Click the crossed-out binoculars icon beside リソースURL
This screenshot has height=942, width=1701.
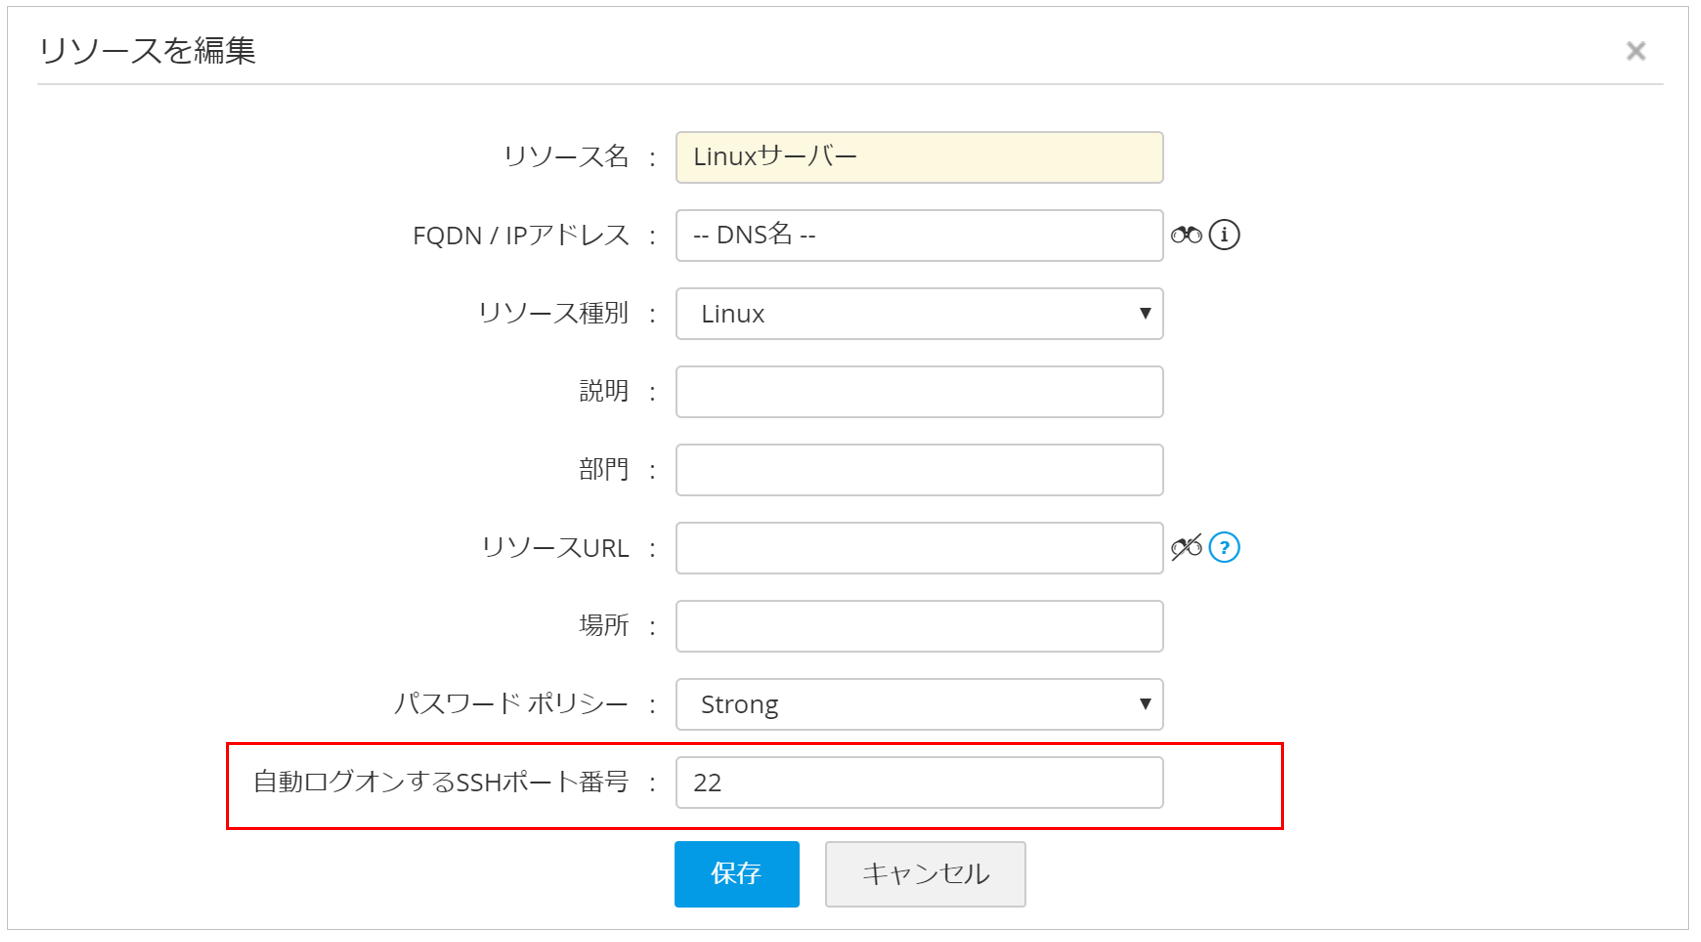[1186, 548]
